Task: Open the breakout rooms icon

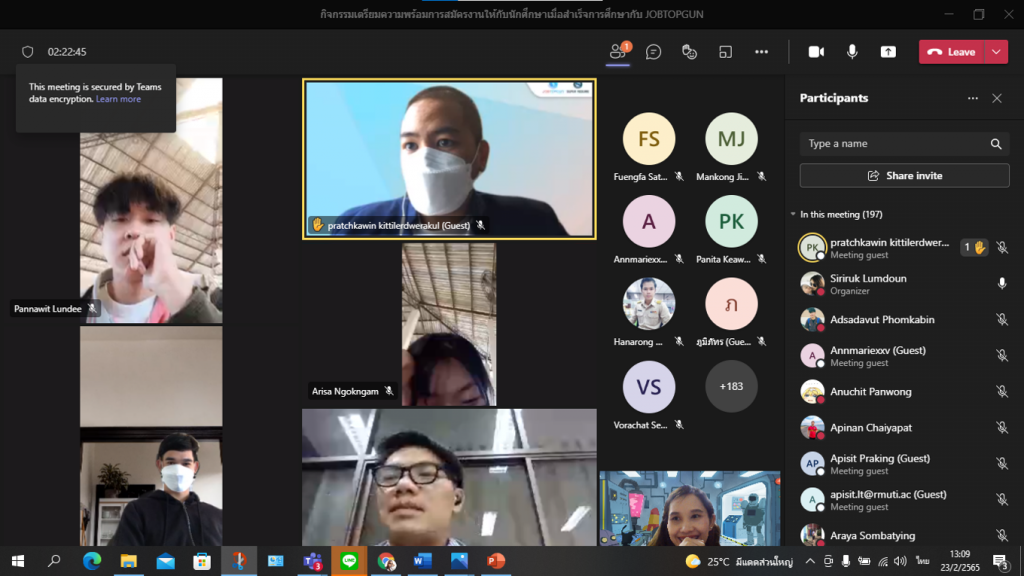Action: tap(726, 52)
